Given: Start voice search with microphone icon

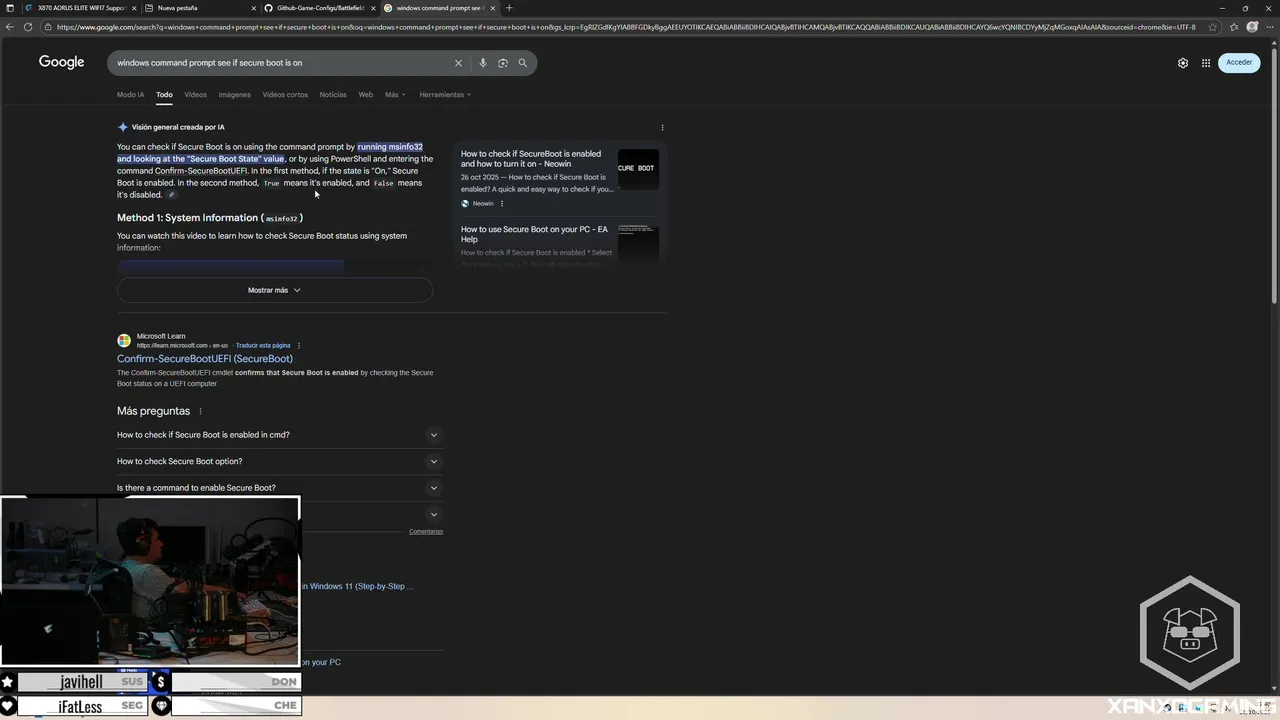Looking at the screenshot, I should pyautogui.click(x=483, y=63).
